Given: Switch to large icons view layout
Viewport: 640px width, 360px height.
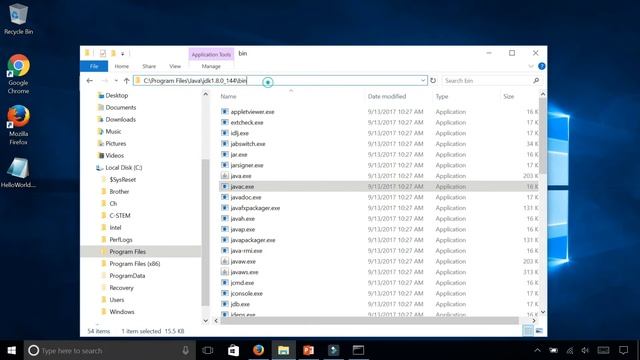Looking at the screenshot, I should 539,331.
